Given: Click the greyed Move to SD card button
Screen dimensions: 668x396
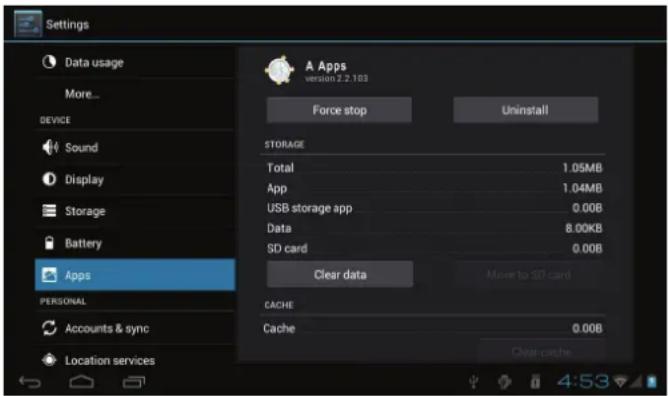Looking at the screenshot, I should (x=529, y=275).
